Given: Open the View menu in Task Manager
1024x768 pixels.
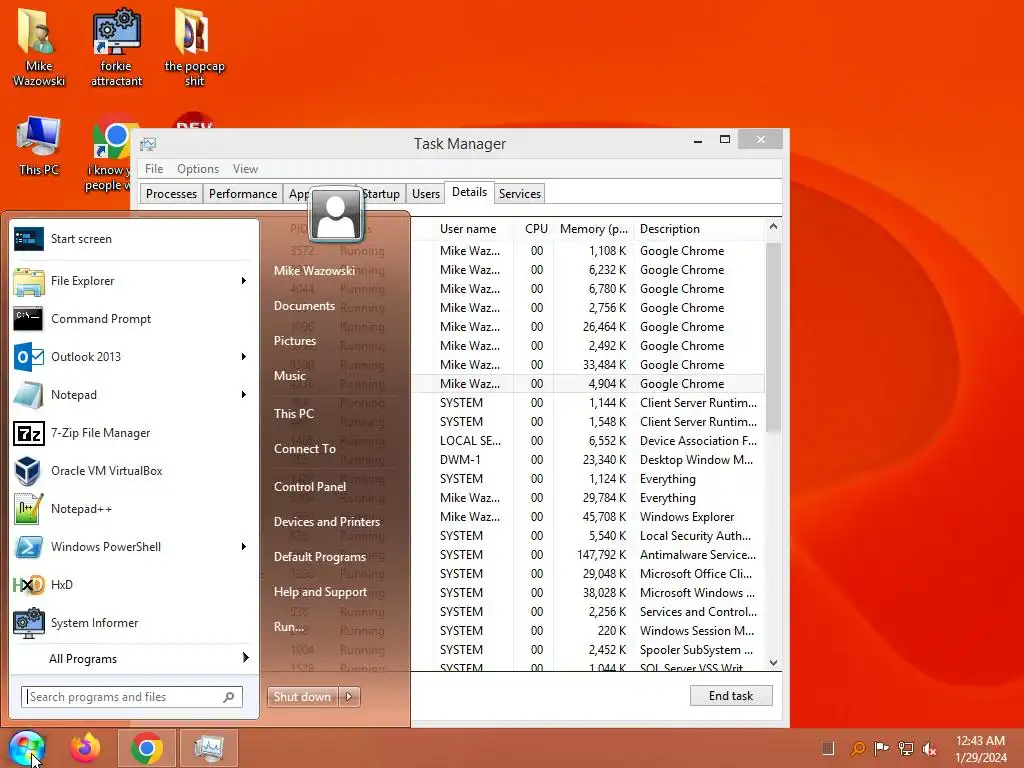Looking at the screenshot, I should pyautogui.click(x=246, y=168).
